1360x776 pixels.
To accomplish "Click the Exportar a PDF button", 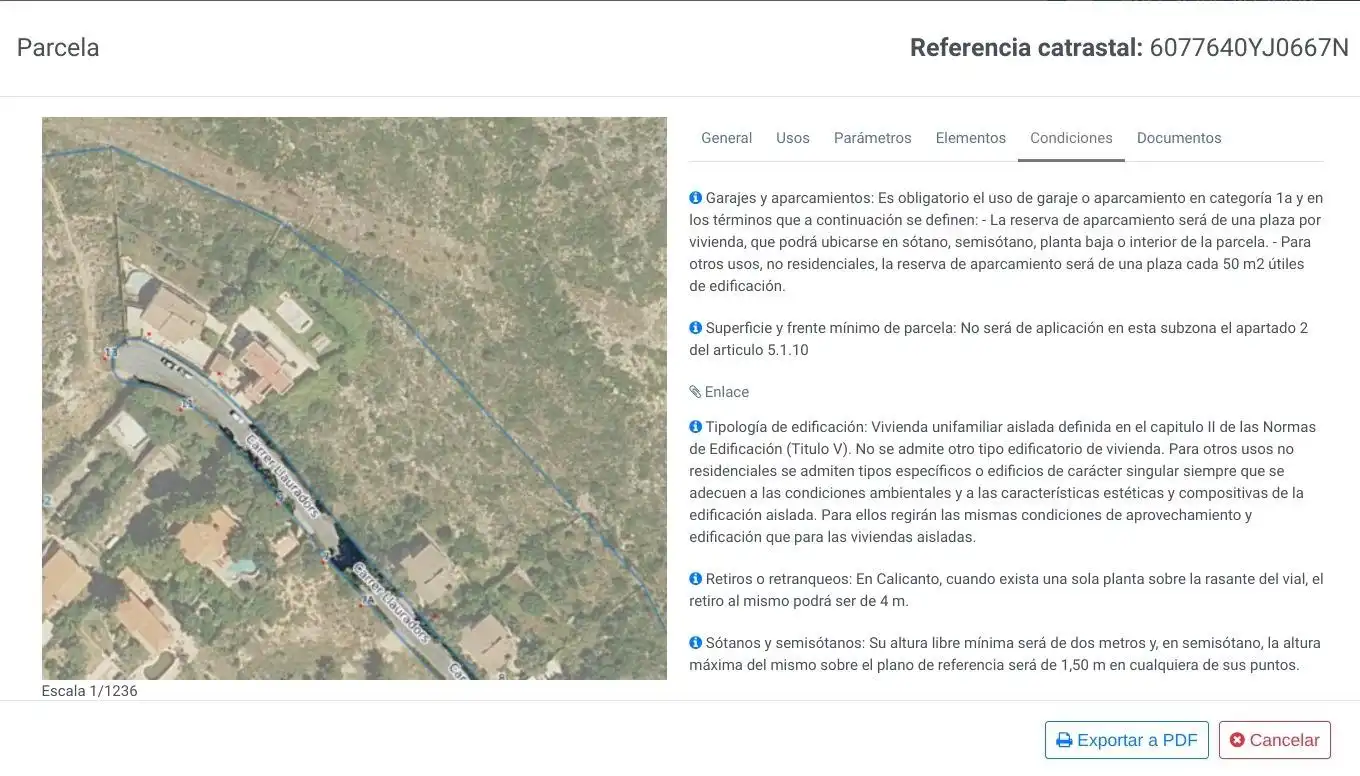I will (x=1127, y=740).
